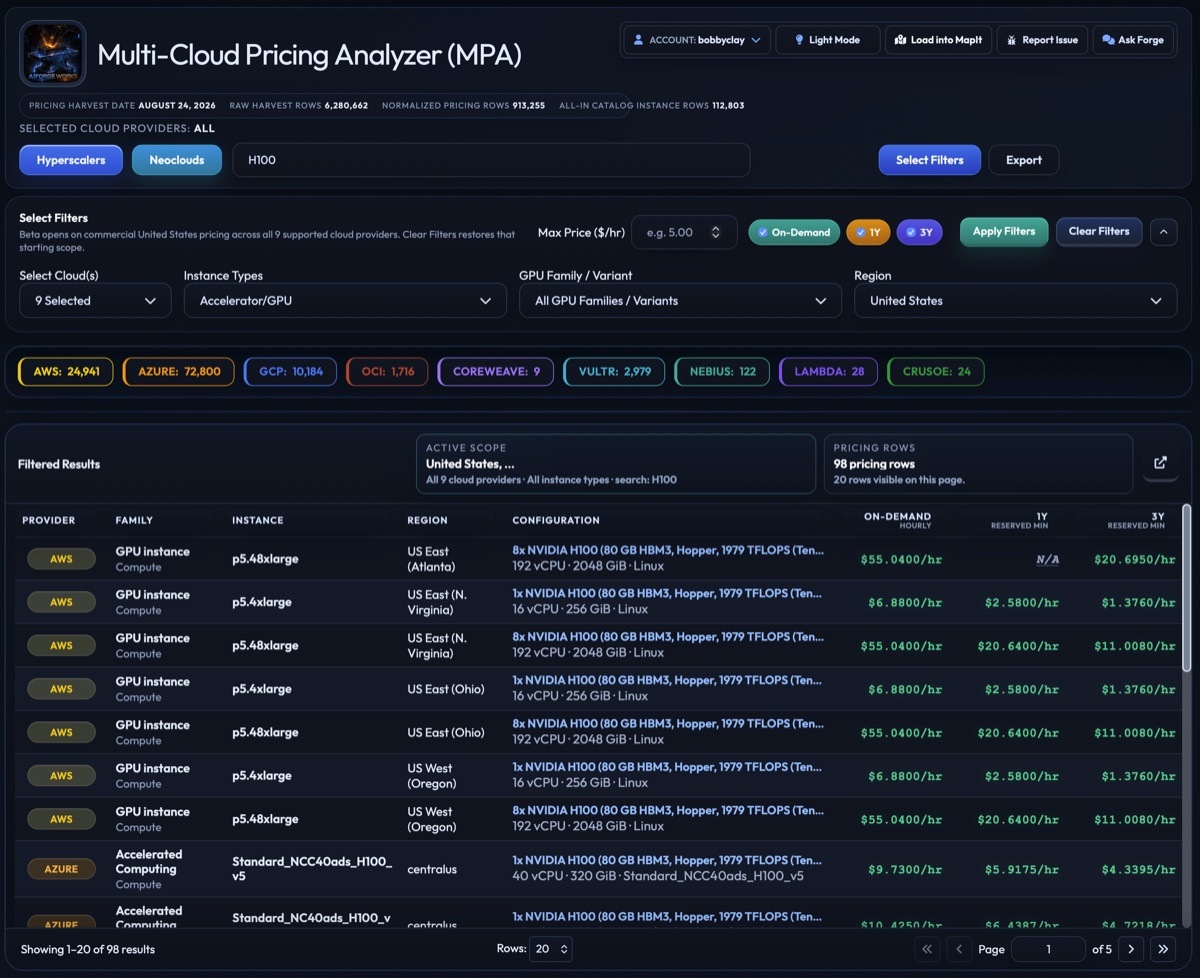Sort by ON-DEMAND hourly column header
Image resolution: width=1200 pixels, height=978 pixels.
[897, 520]
